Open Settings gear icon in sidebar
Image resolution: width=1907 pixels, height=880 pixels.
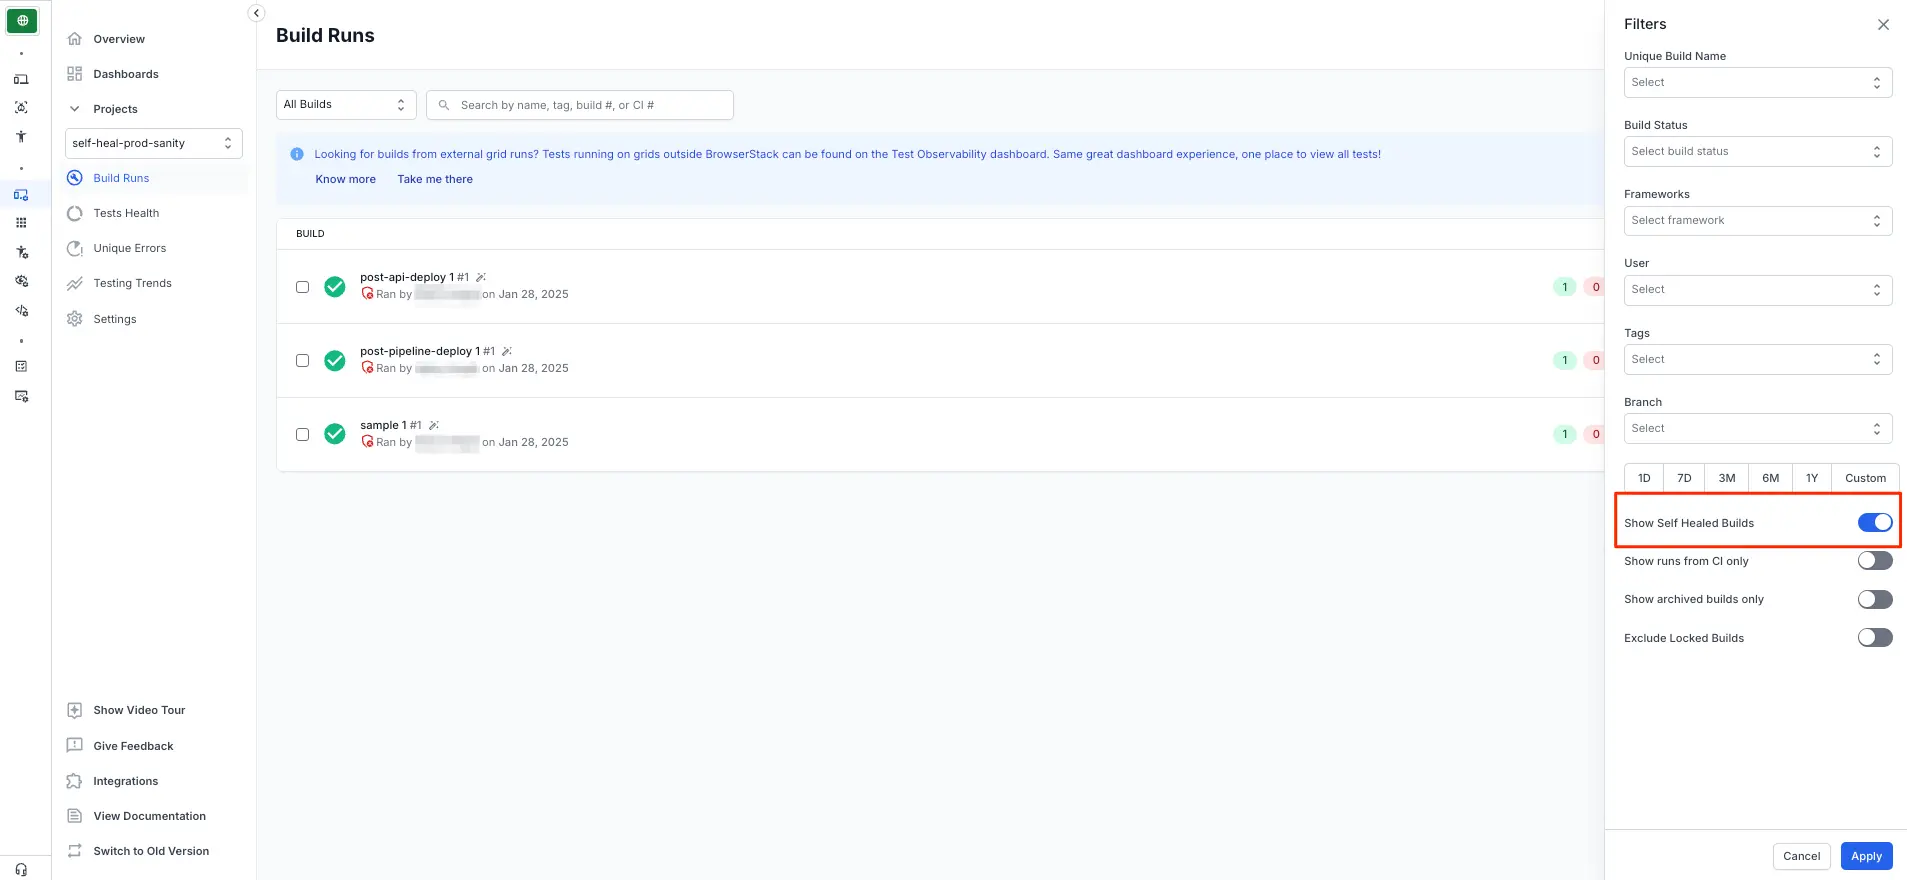pyautogui.click(x=74, y=319)
